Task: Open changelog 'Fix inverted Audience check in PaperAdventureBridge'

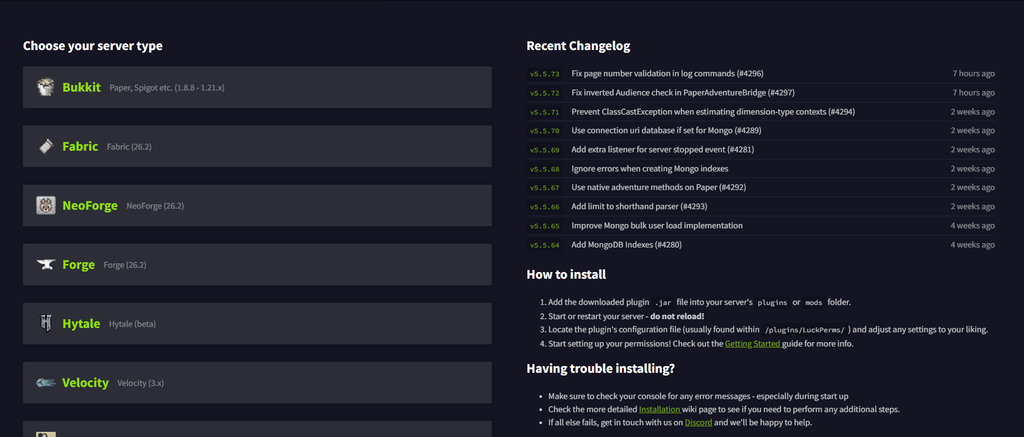Action: pyautogui.click(x=683, y=93)
